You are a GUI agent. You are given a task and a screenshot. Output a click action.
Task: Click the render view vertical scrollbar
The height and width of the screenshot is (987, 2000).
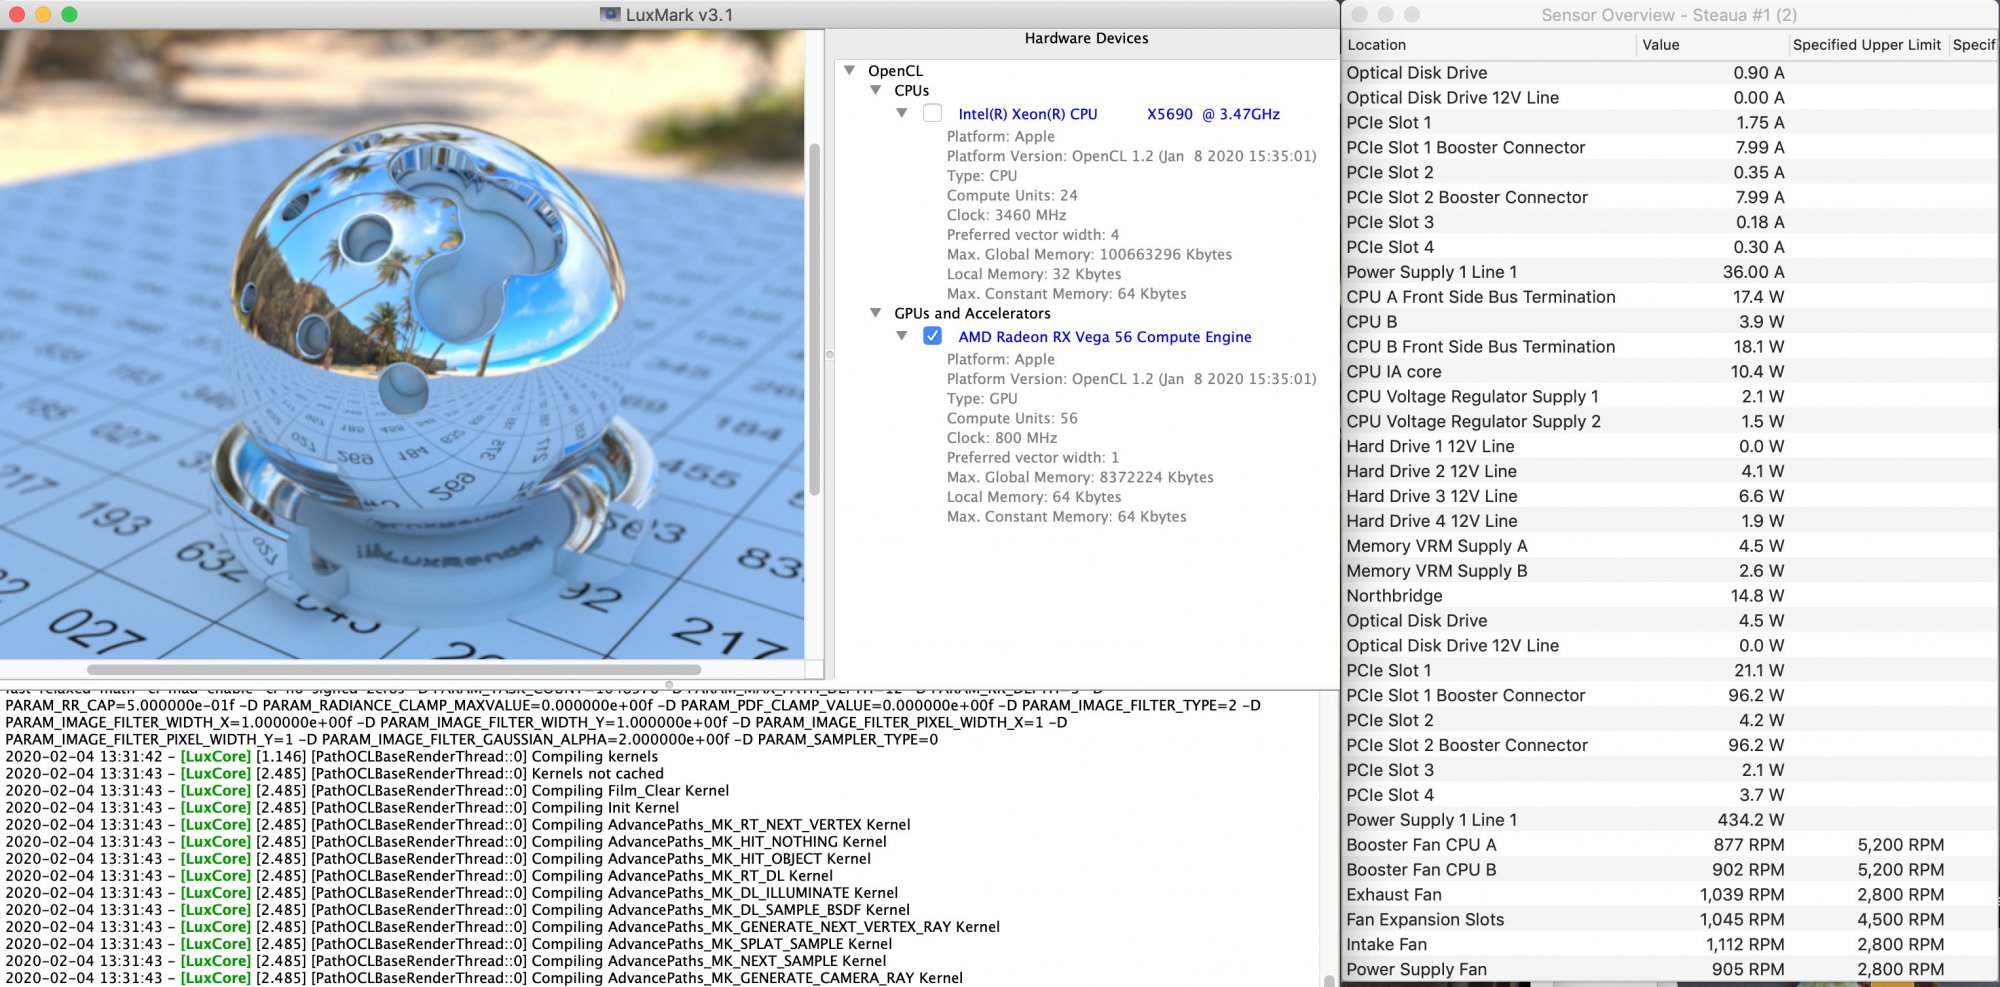point(814,320)
